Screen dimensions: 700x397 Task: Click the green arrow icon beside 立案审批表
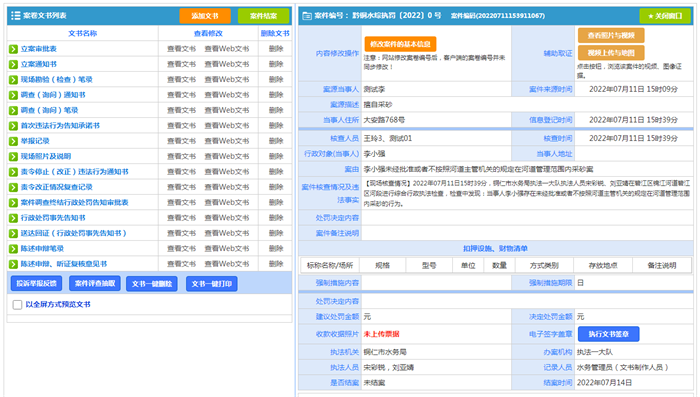(x=13, y=49)
